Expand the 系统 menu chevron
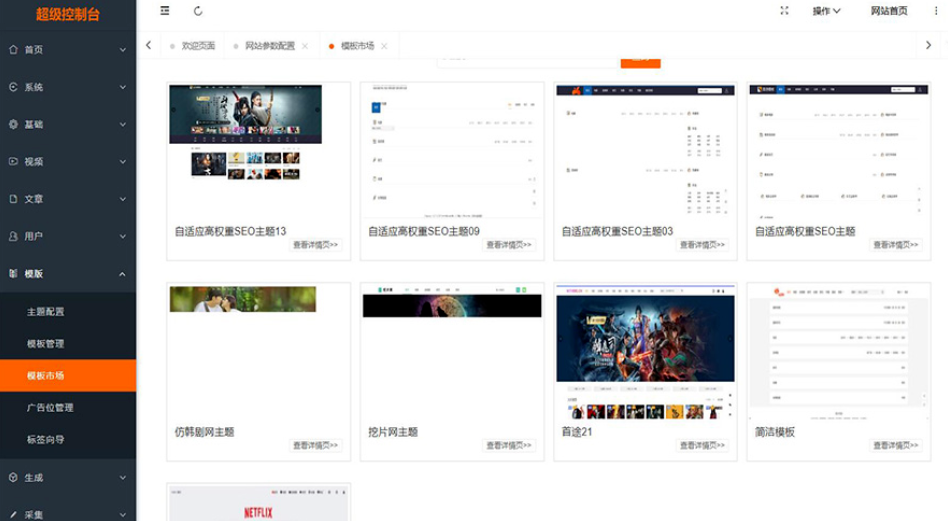Screen dimensions: 948x521 click(123, 87)
